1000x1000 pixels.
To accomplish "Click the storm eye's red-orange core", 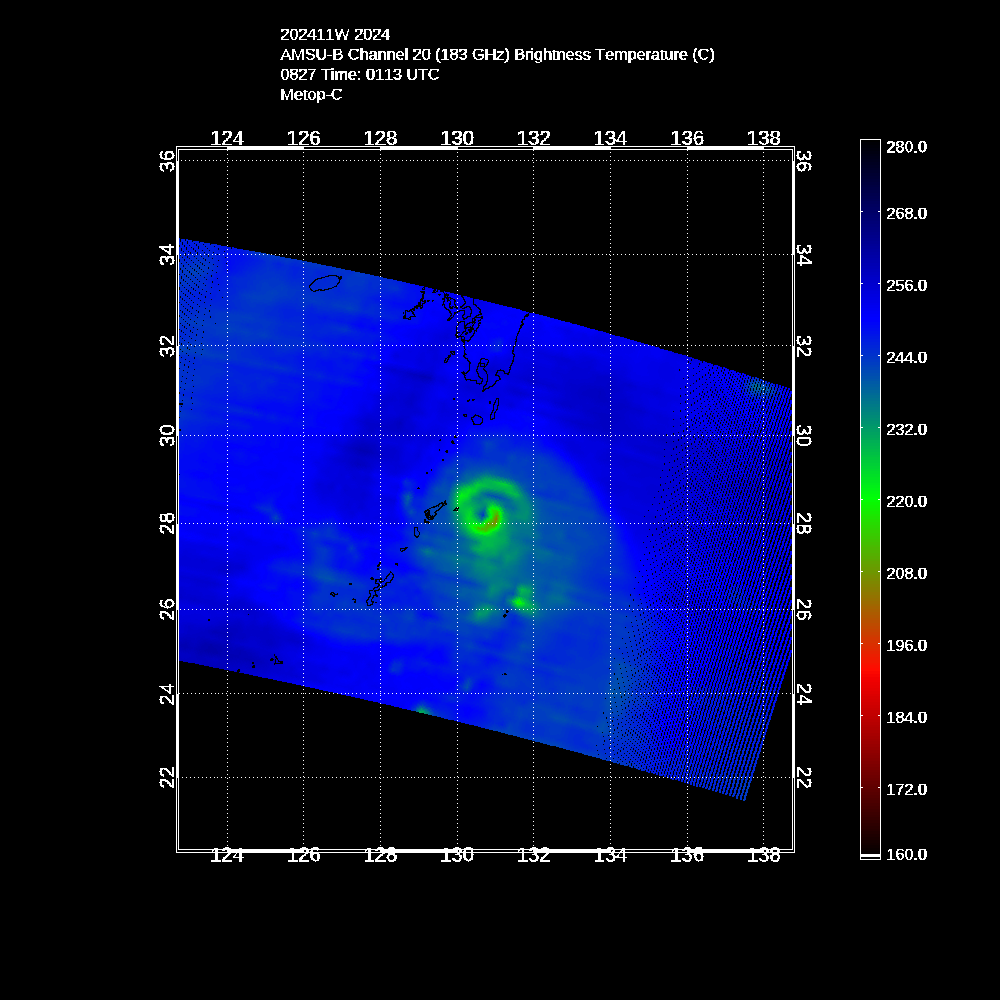I will click(x=492, y=518).
